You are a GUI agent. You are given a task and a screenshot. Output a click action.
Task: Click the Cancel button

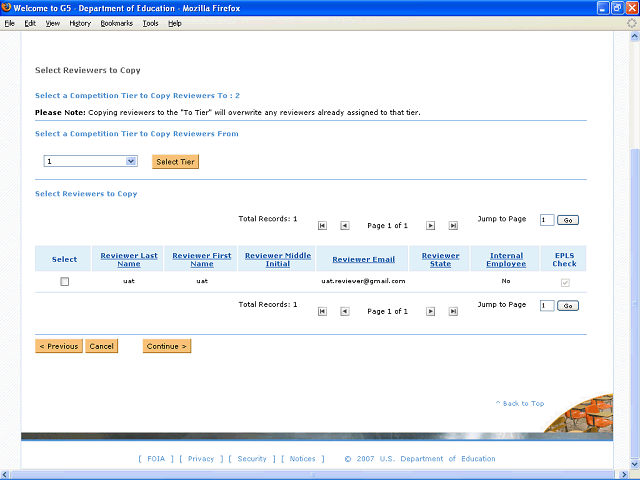pos(102,346)
